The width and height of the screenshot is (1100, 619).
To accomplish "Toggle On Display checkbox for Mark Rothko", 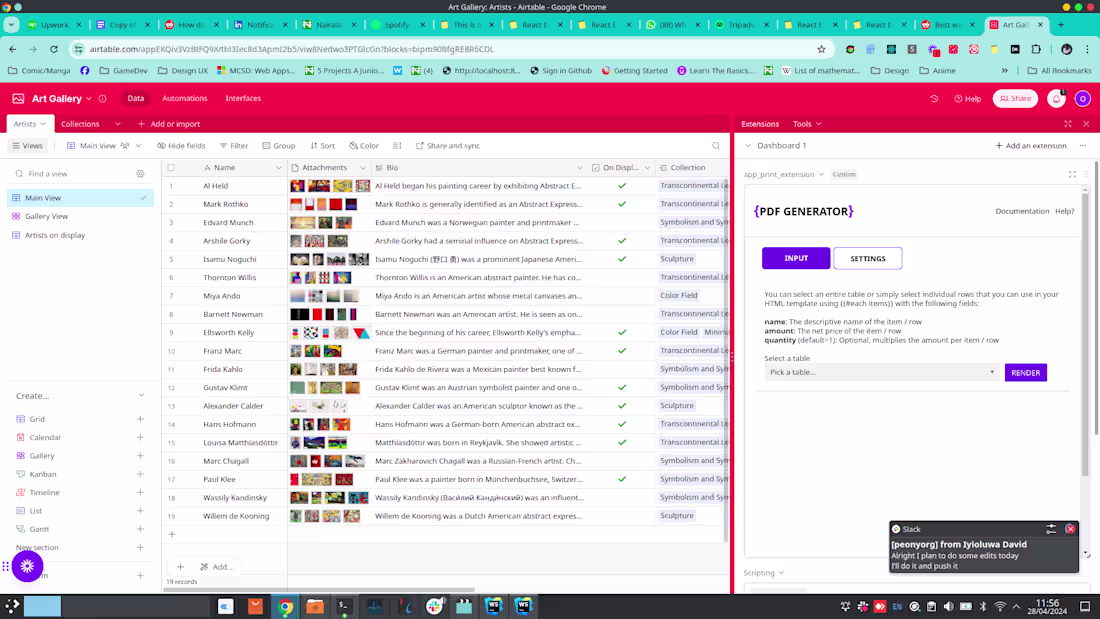I will pyautogui.click(x=622, y=204).
